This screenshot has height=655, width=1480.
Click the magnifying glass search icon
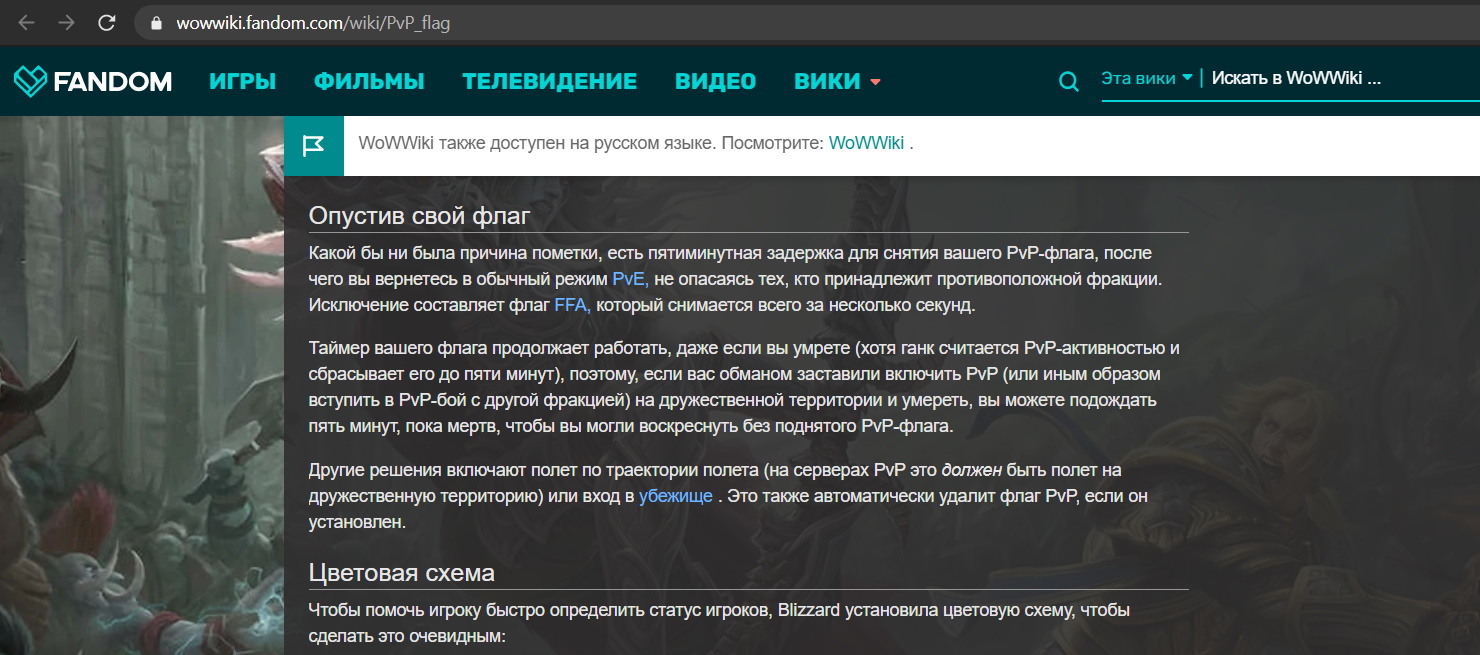(1068, 82)
